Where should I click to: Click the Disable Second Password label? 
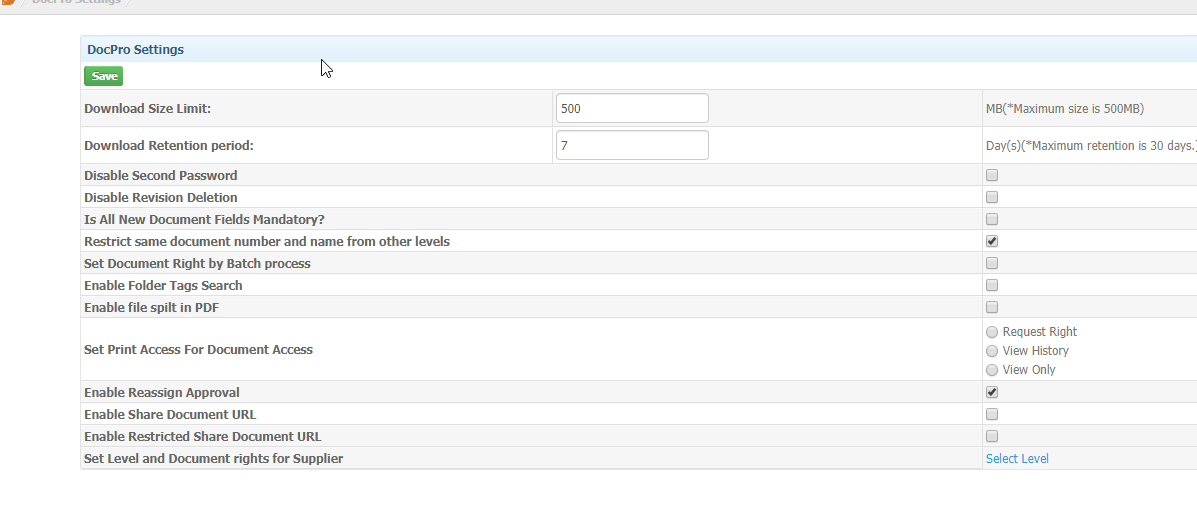point(160,175)
